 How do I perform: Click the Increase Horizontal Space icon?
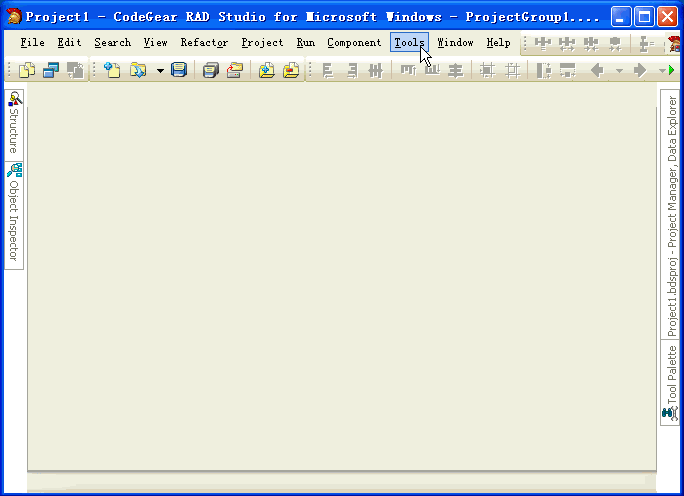(x=567, y=44)
